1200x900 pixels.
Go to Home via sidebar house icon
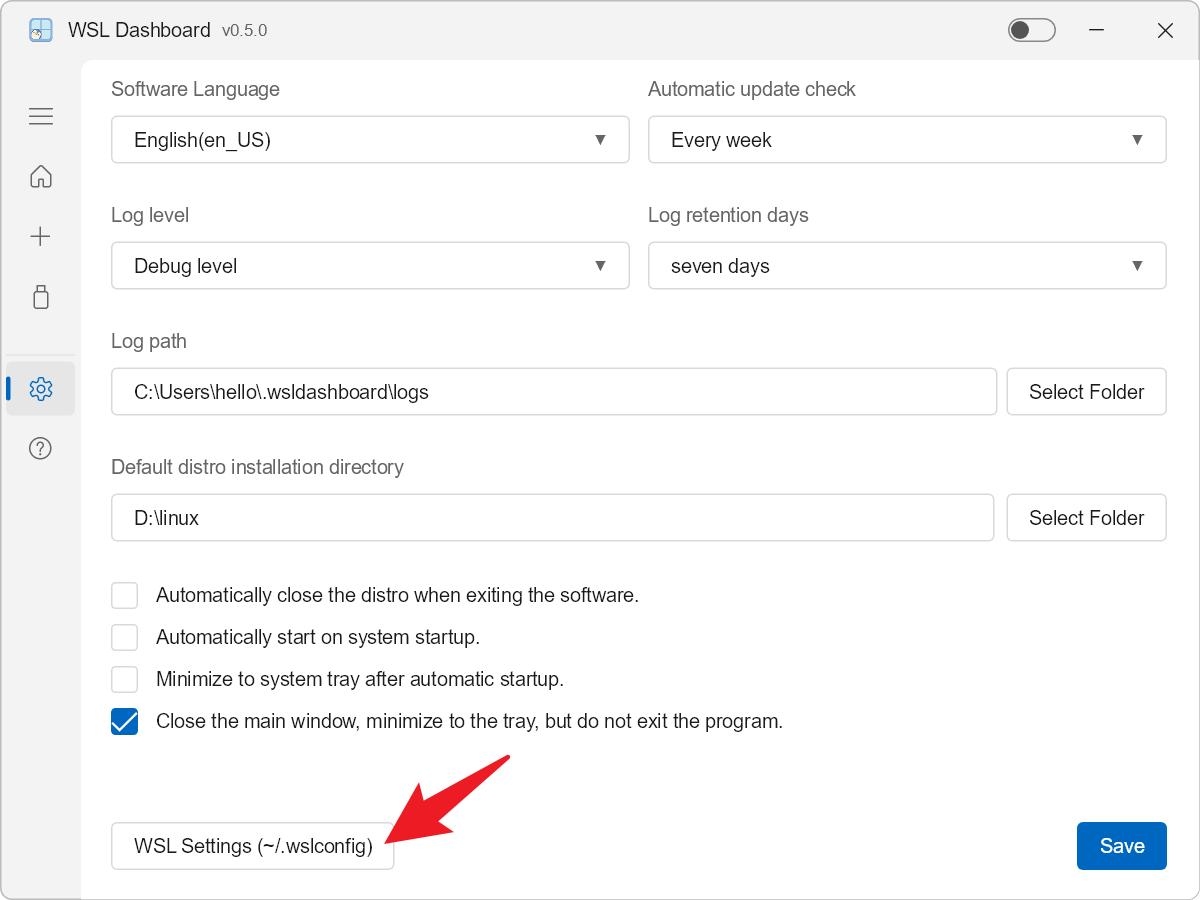pyautogui.click(x=41, y=177)
